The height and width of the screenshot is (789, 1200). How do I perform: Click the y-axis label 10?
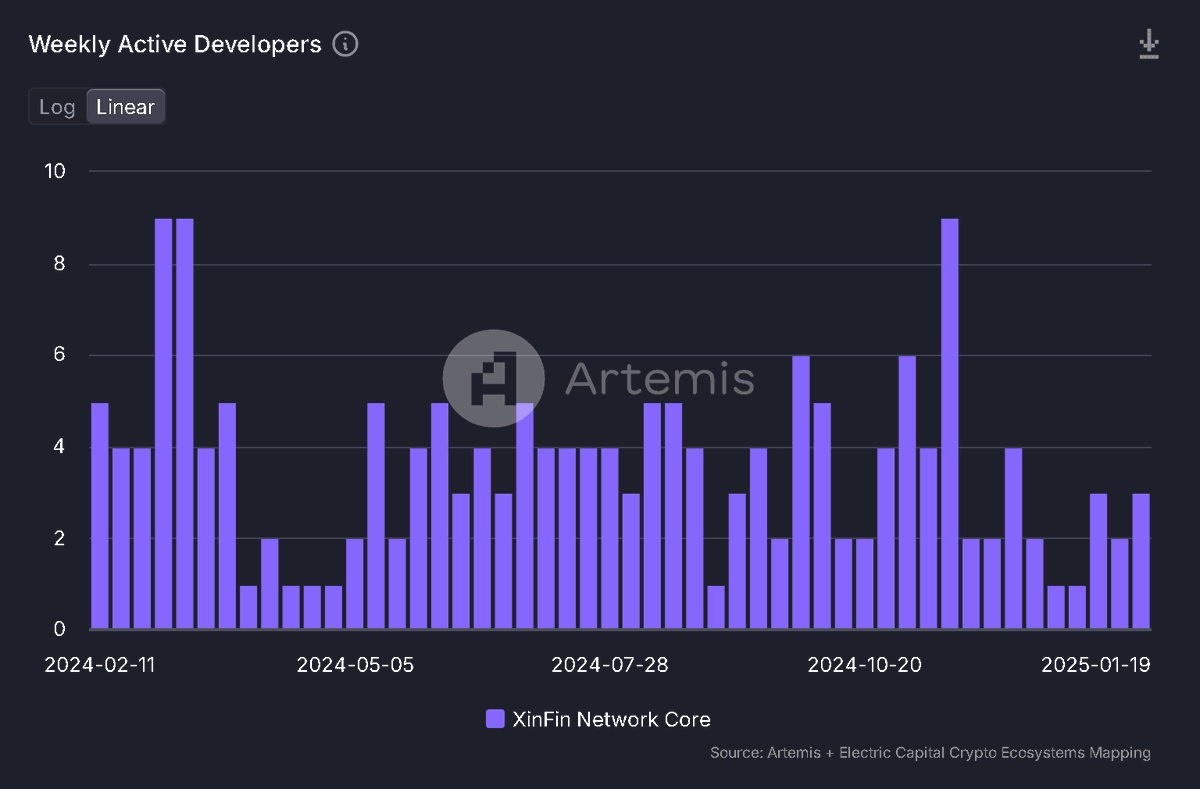pos(55,171)
